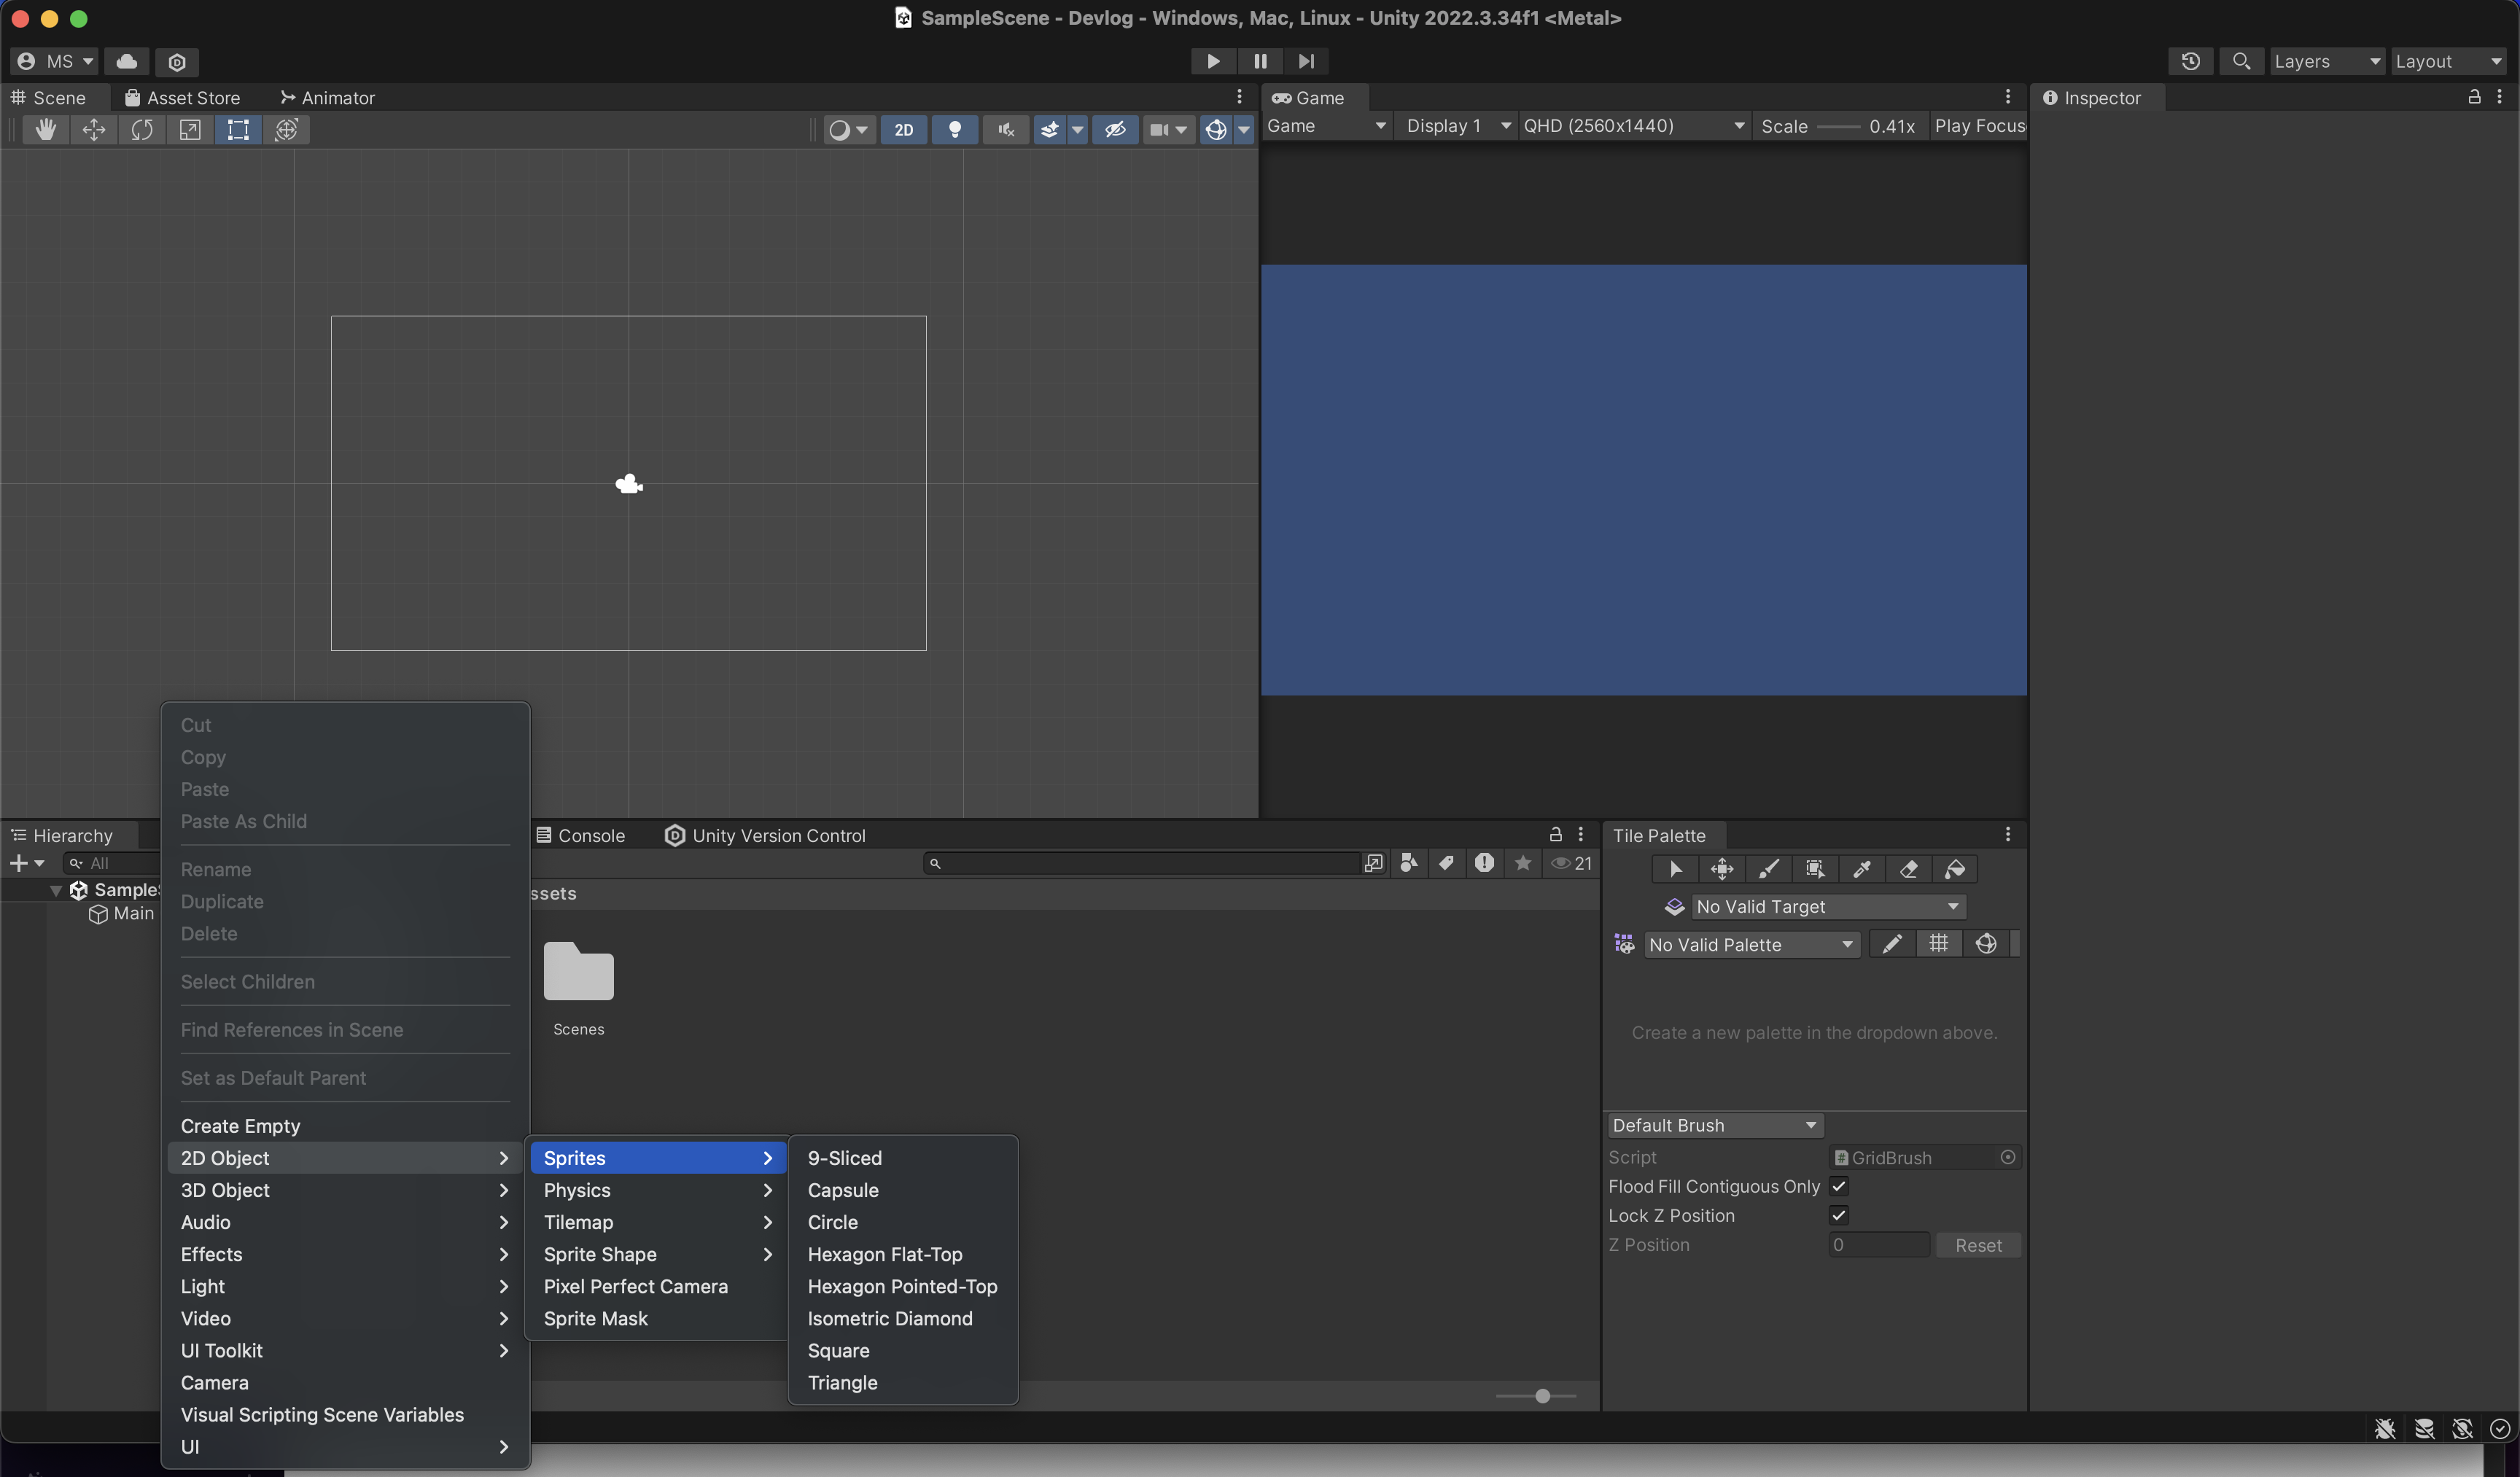The height and width of the screenshot is (1477, 2520).
Task: Adjust the asset icon size slider
Action: pos(1542,1396)
